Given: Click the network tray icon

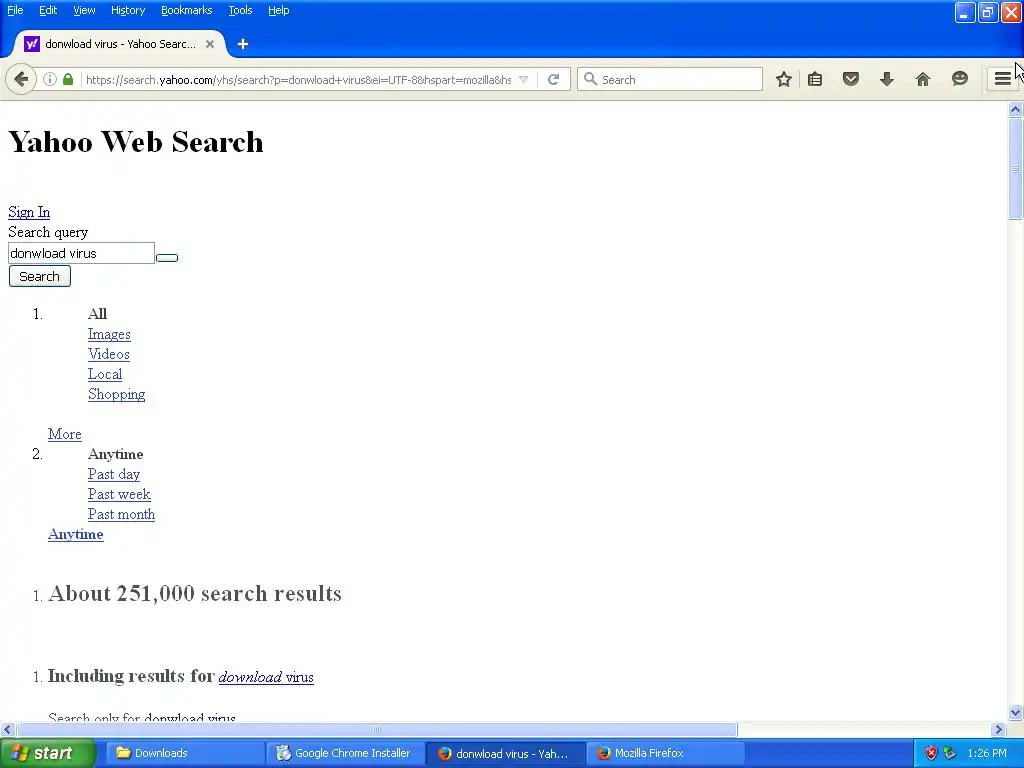Looking at the screenshot, I should click(x=950, y=753).
